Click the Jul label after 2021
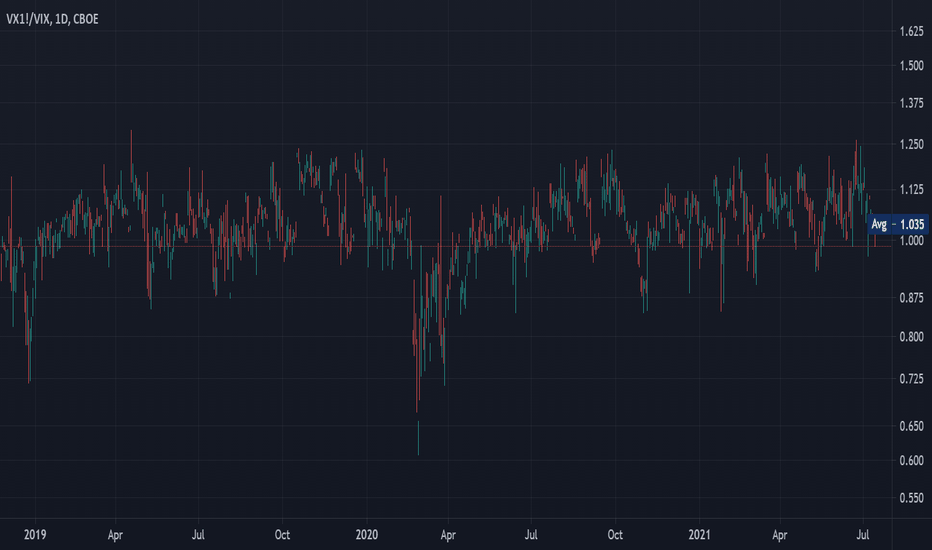The width and height of the screenshot is (932, 550). (862, 535)
